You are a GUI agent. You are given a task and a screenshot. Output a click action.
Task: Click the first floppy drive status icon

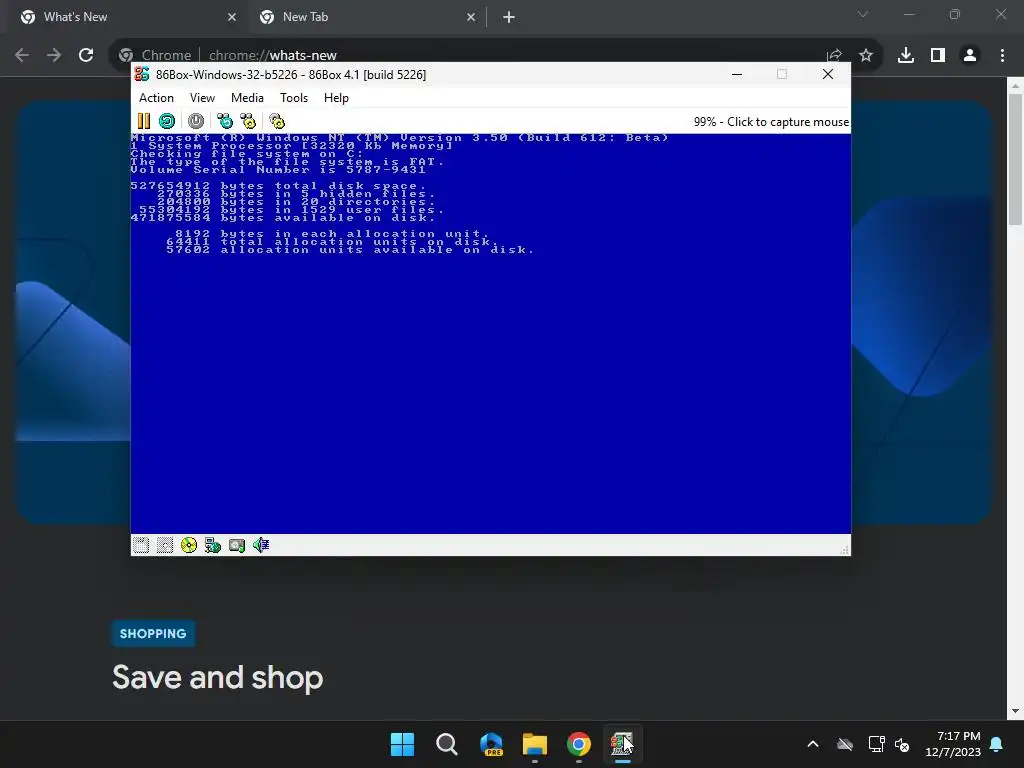(x=141, y=545)
